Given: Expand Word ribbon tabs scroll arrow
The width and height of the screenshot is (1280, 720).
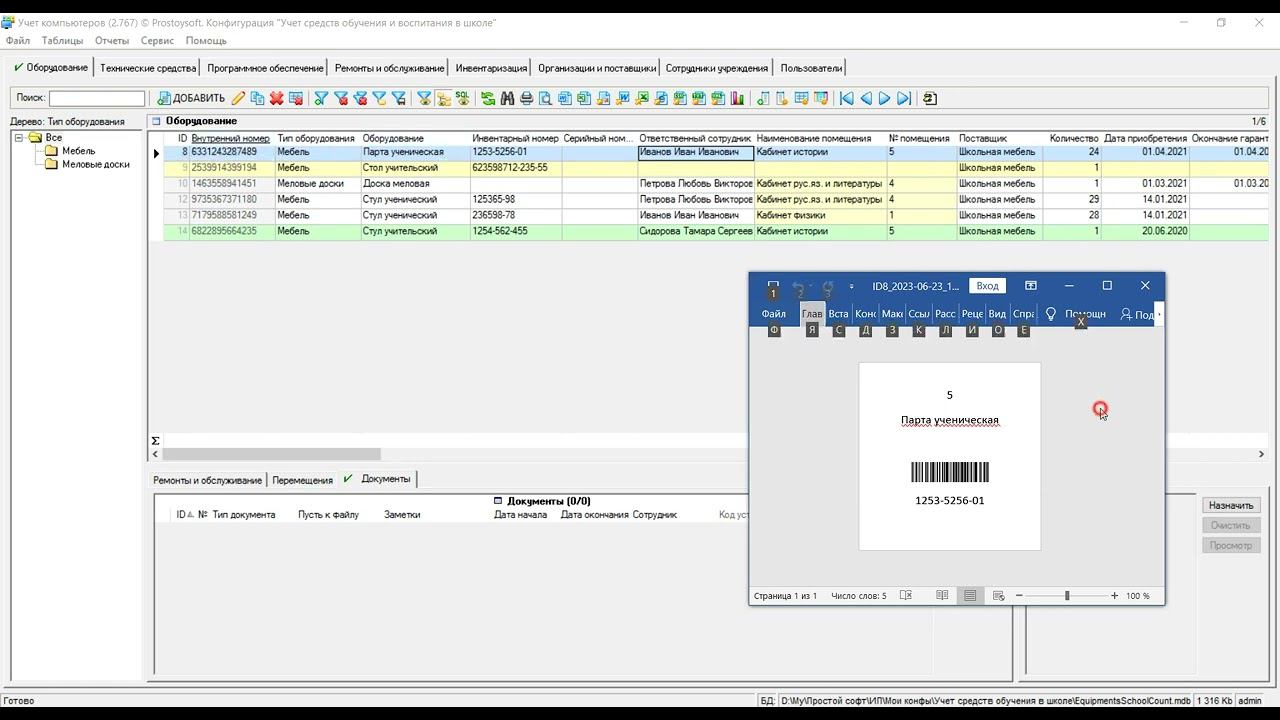Looking at the screenshot, I should (1159, 314).
